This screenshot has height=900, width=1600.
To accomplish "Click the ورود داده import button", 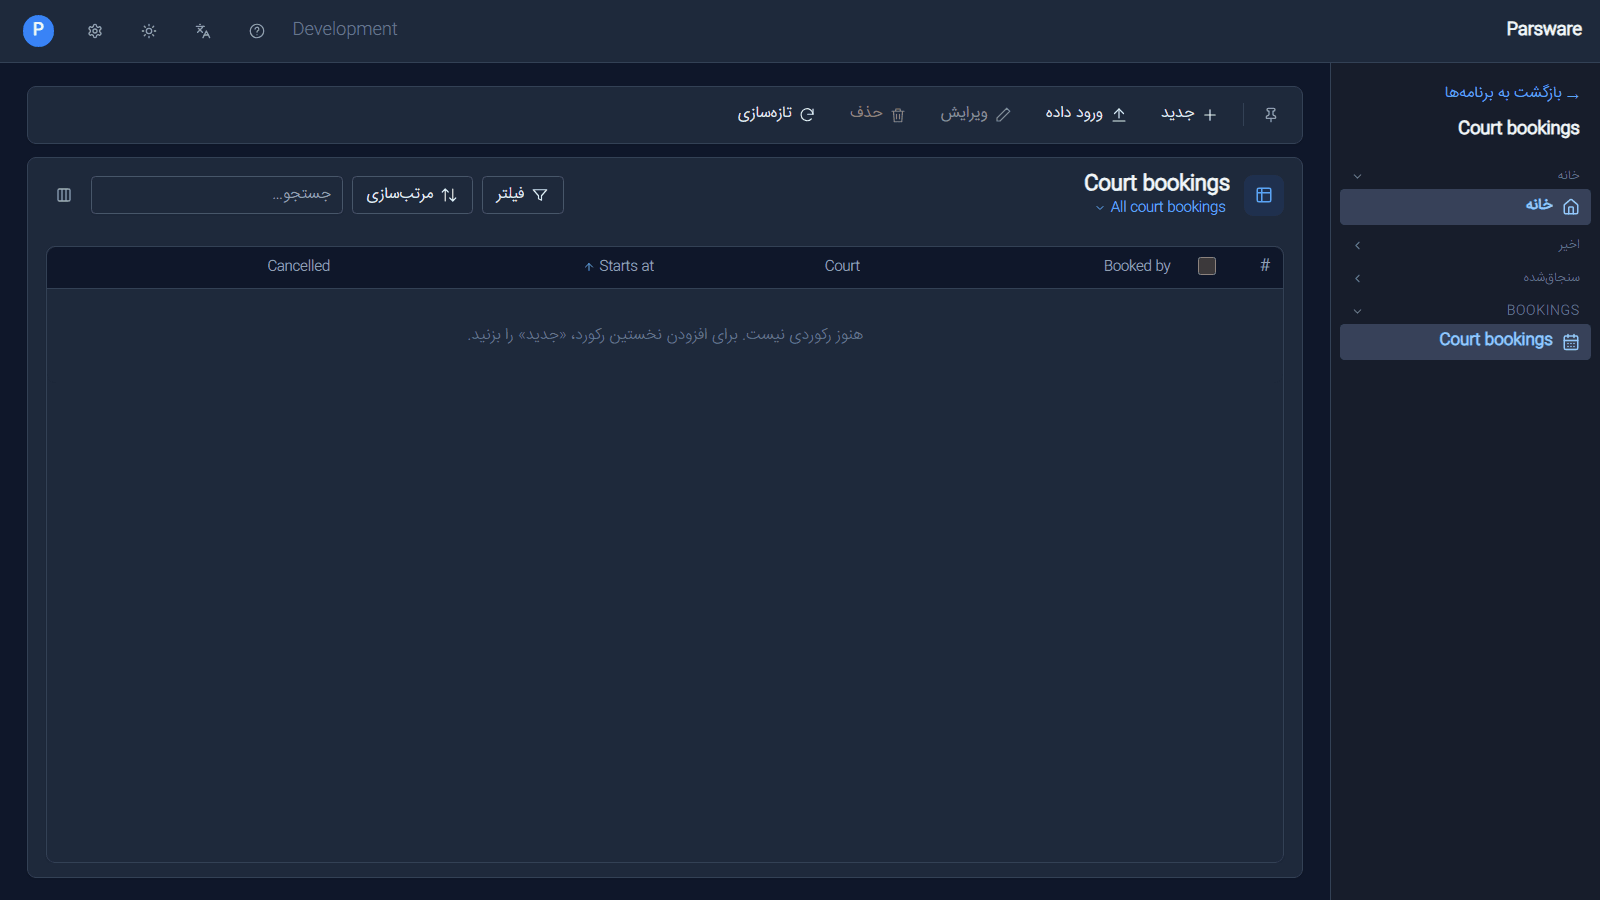I will (1086, 114).
